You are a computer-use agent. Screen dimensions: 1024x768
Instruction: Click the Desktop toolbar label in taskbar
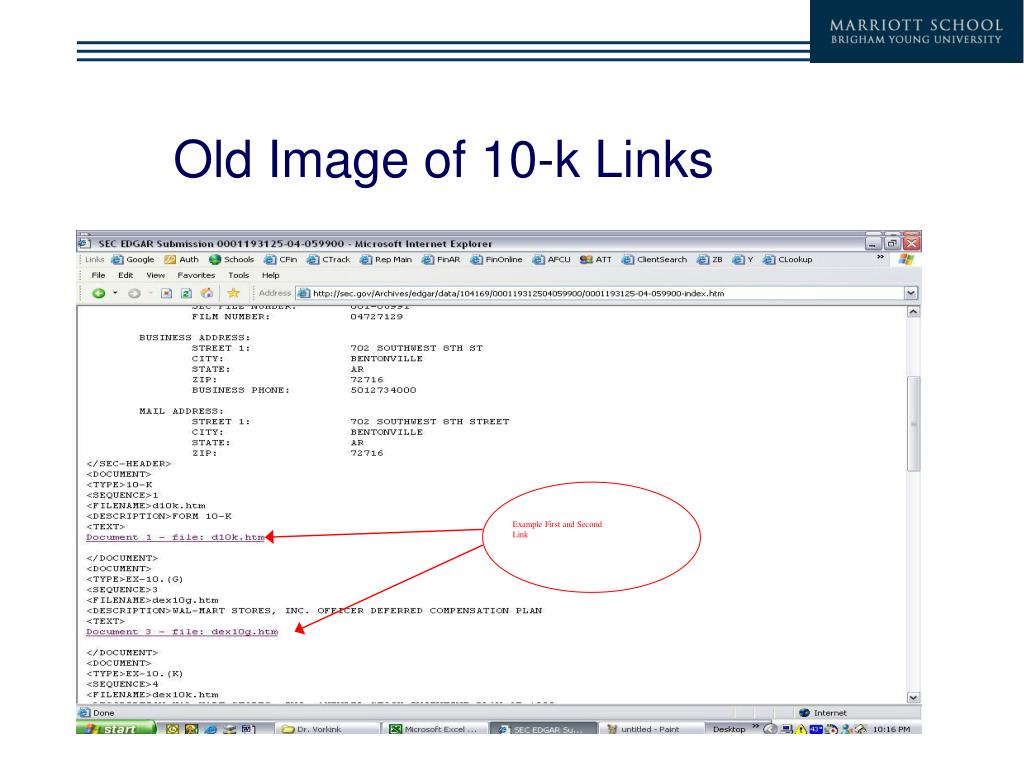[729, 729]
